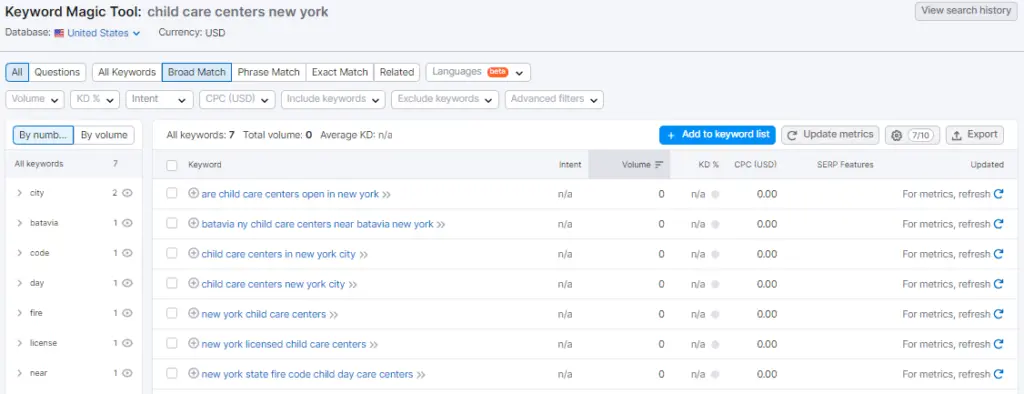
Task: Toggle eye icon for the day group
Action: (x=127, y=284)
